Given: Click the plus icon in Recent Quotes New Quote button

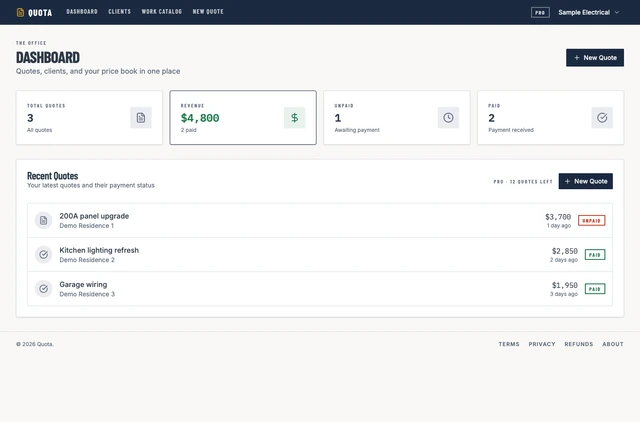Looking at the screenshot, I should [567, 181].
